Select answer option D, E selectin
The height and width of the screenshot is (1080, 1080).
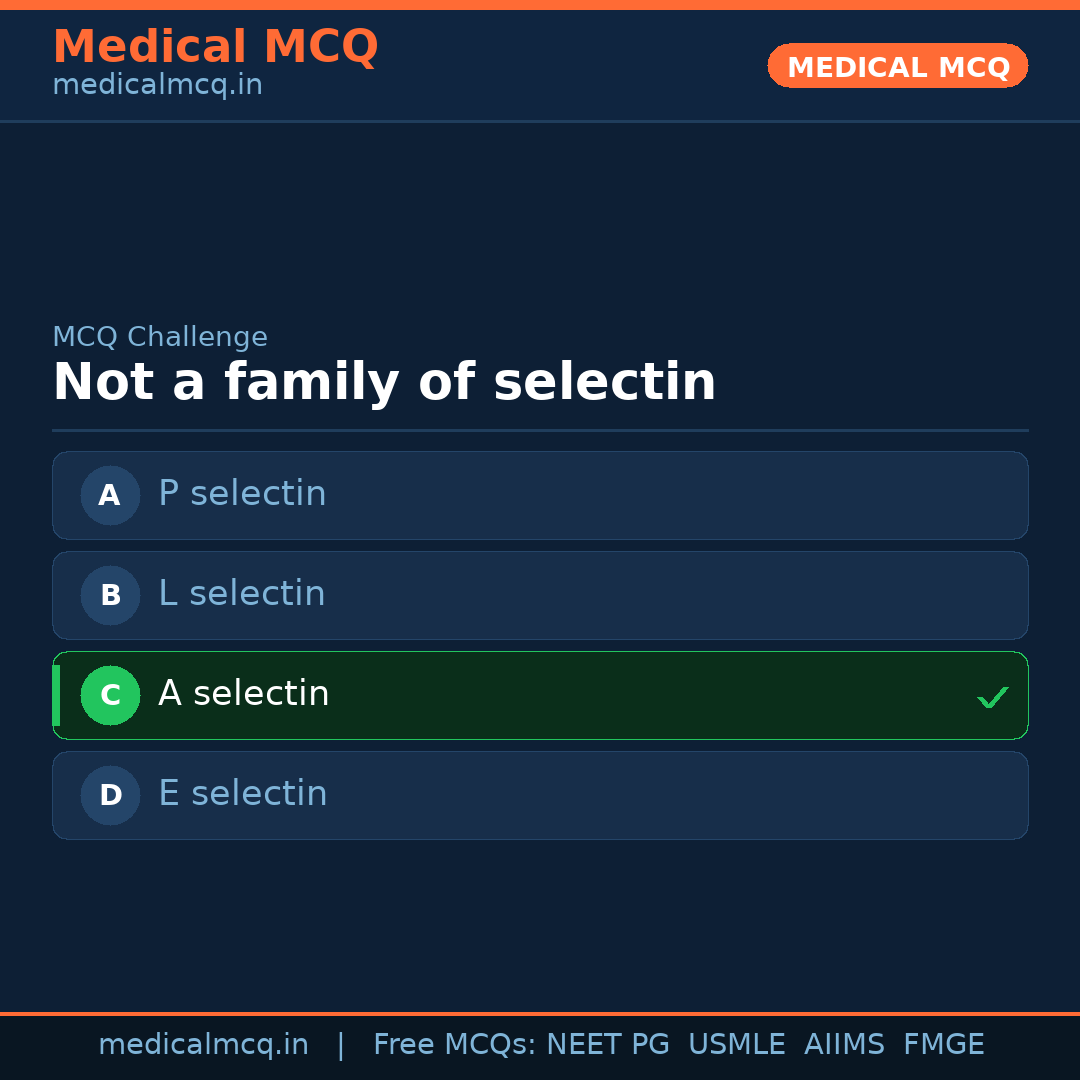540,795
